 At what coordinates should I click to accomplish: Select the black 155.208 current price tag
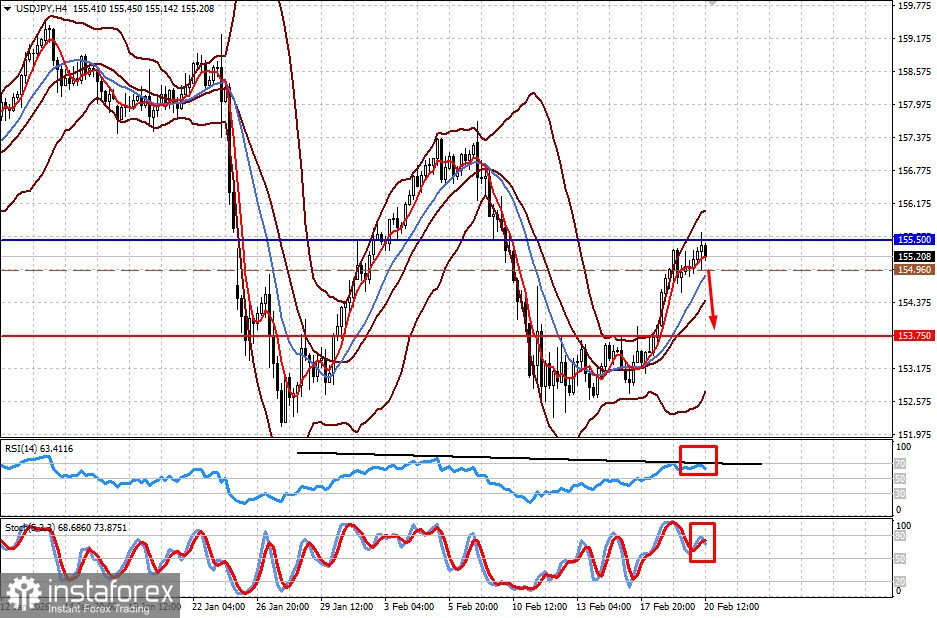(x=914, y=256)
